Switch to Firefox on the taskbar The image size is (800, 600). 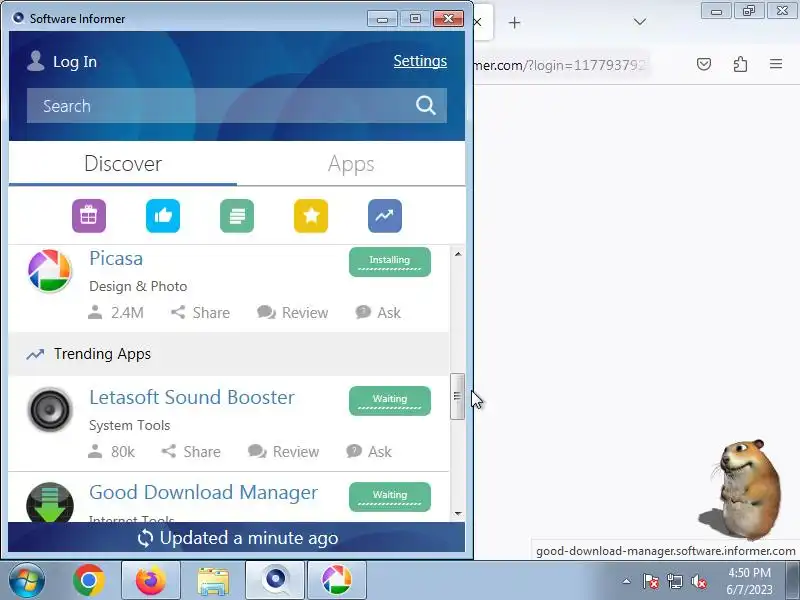pyautogui.click(x=151, y=581)
